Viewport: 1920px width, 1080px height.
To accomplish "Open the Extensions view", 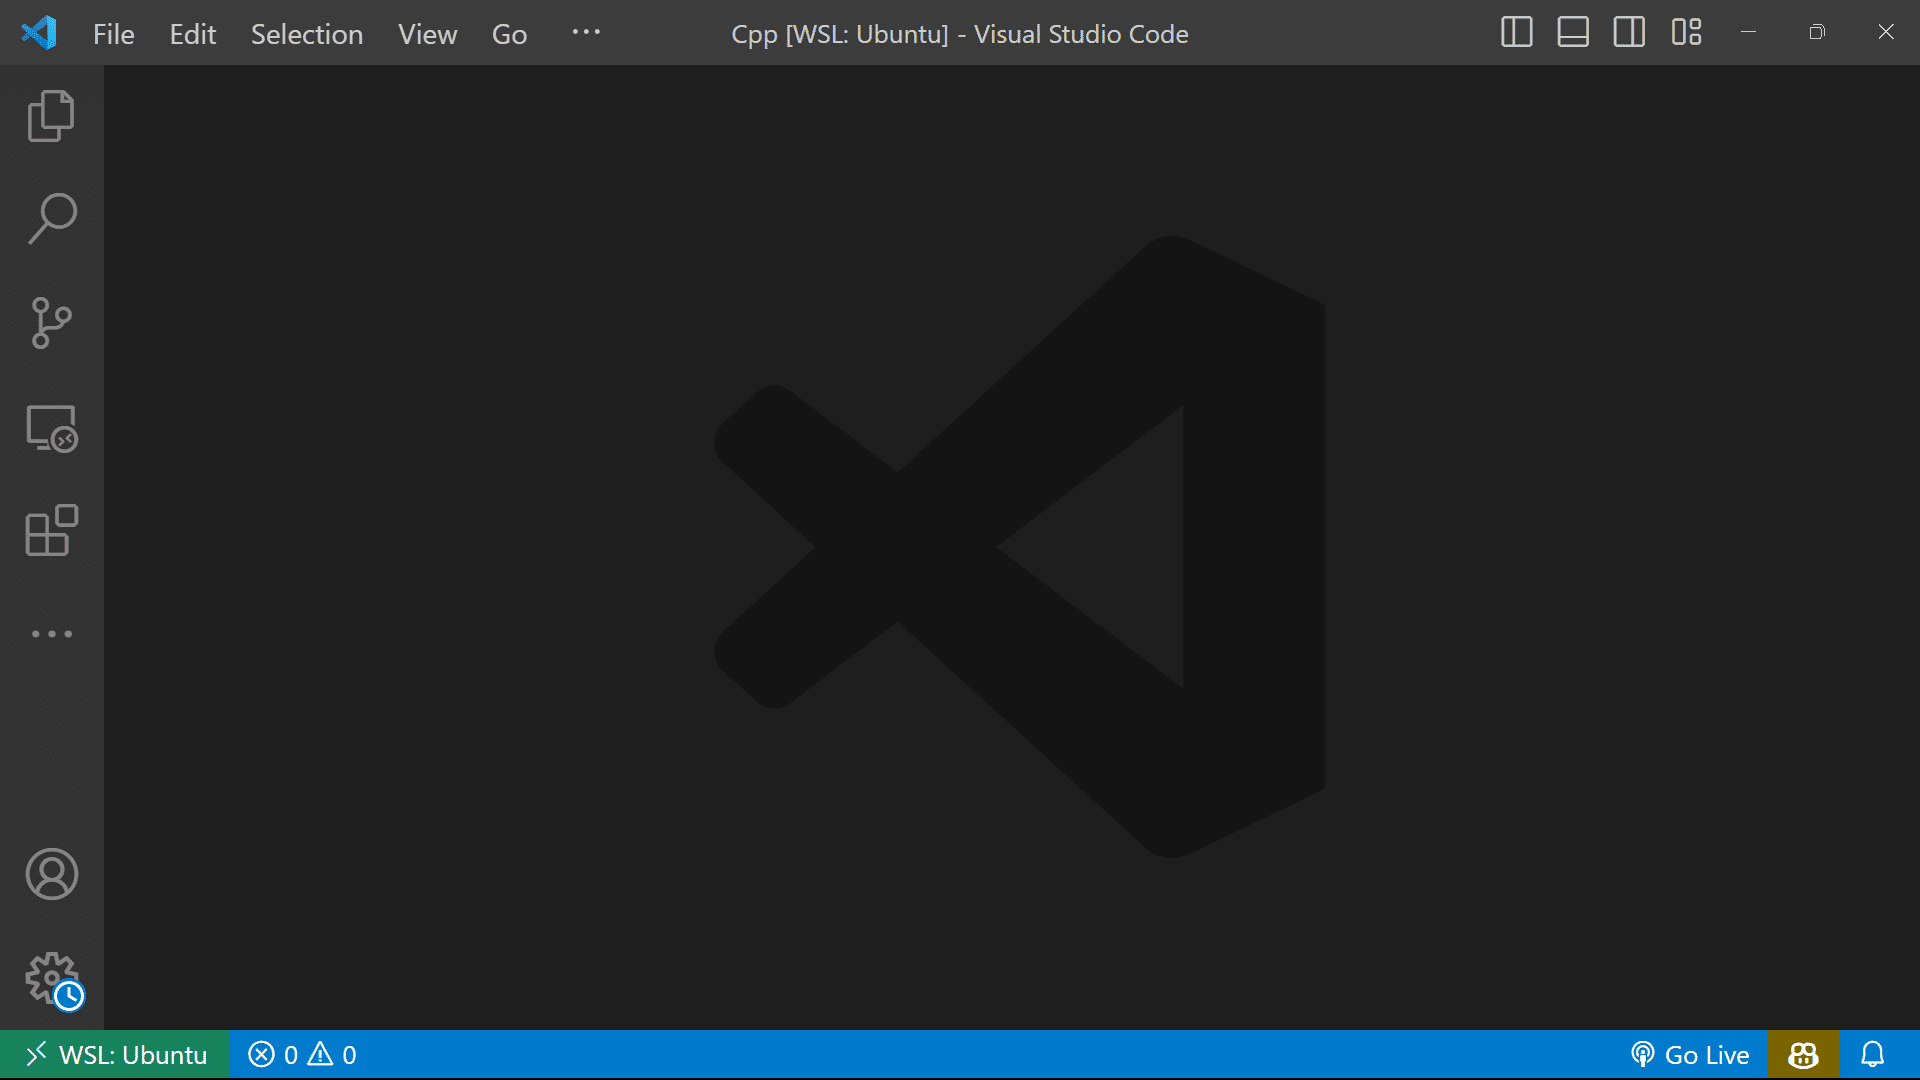I will [51, 531].
